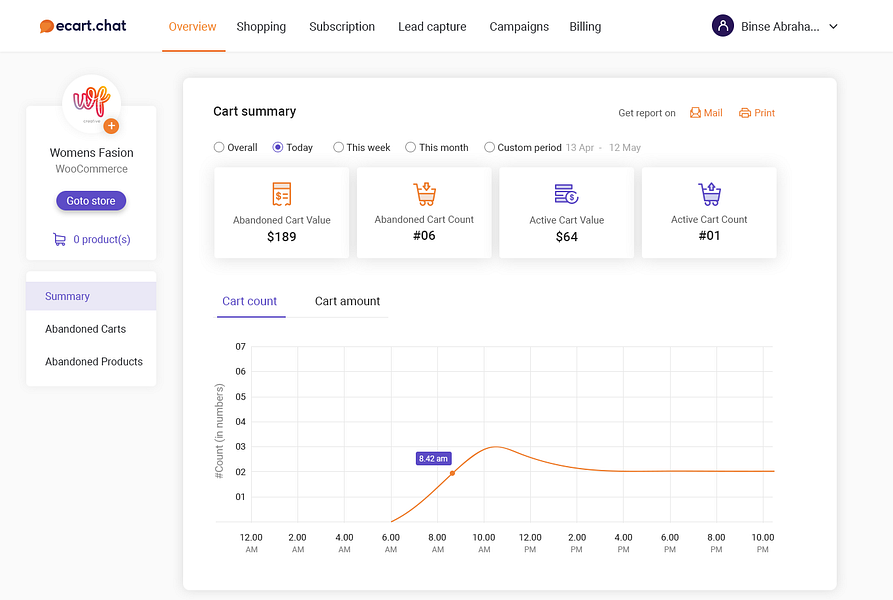This screenshot has height=600, width=893.
Task: Click the Print printer icon
Action: [x=744, y=113]
